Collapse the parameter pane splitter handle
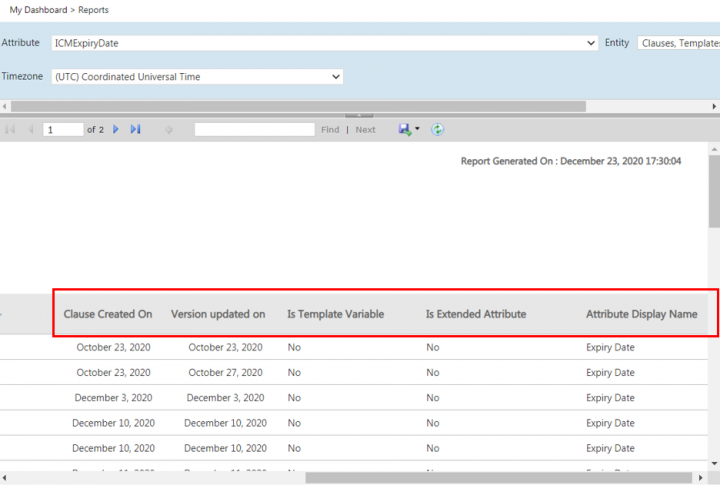The image size is (720, 485). coord(359,116)
